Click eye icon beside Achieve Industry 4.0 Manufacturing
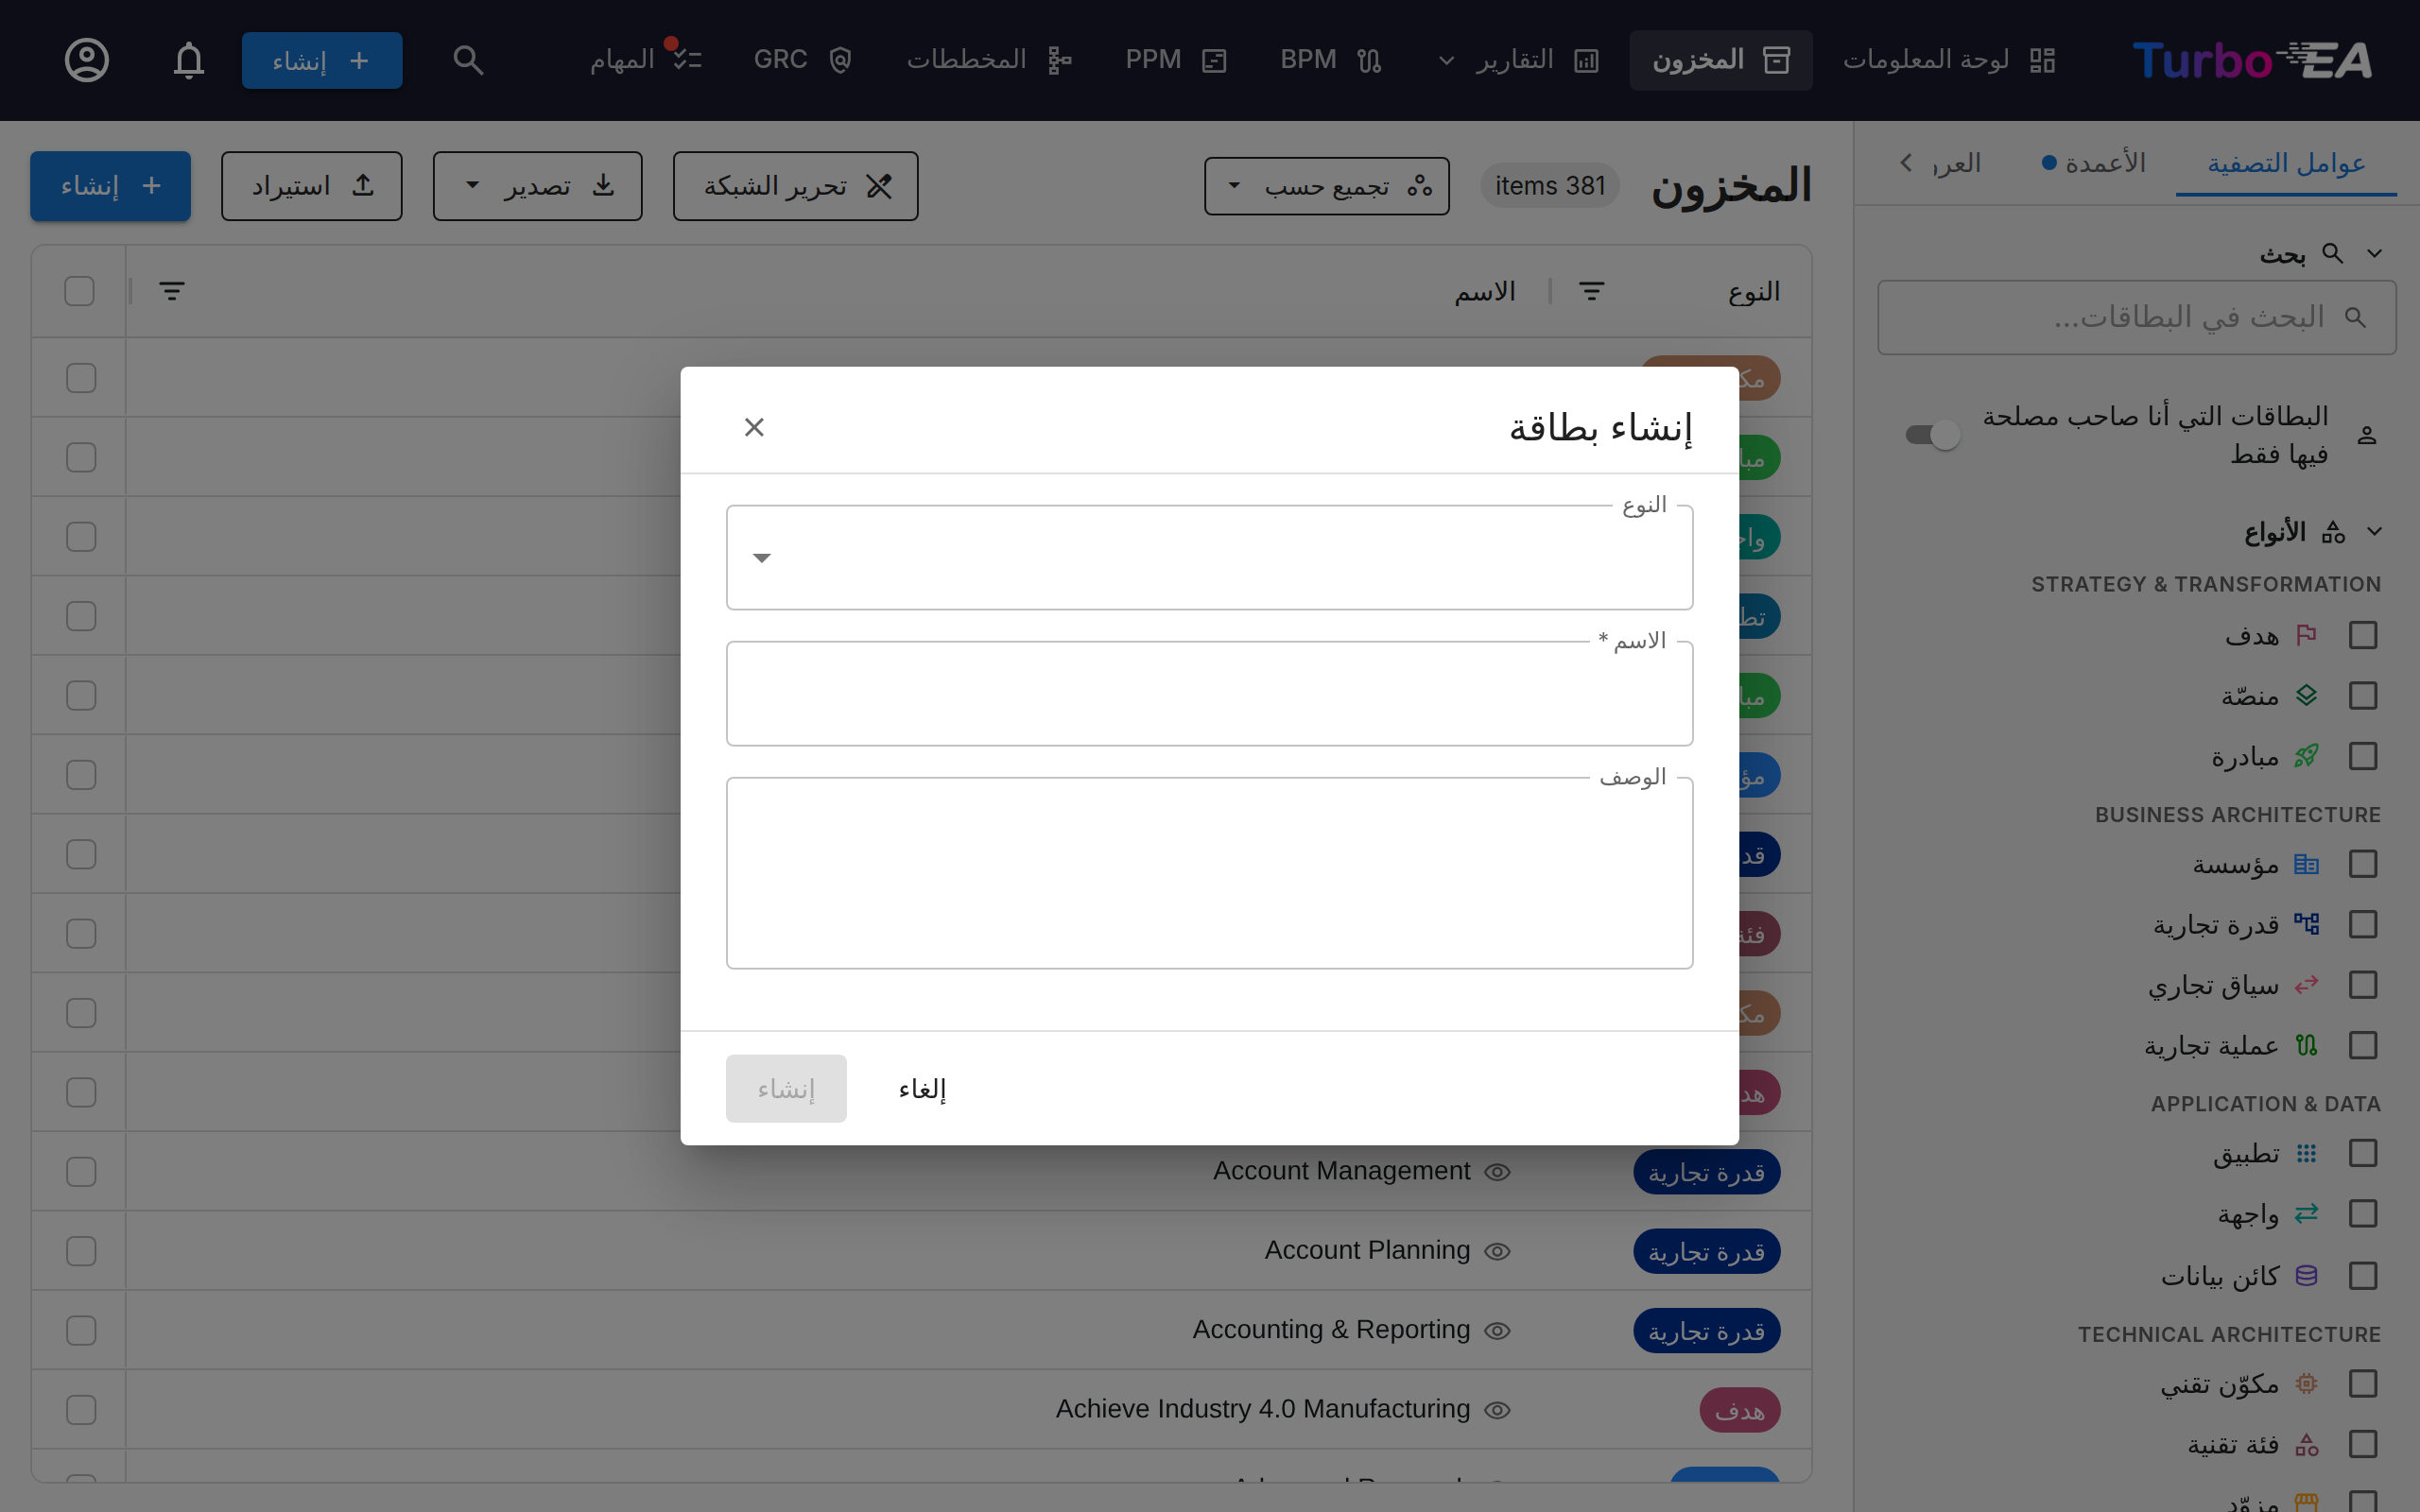 [1497, 1410]
